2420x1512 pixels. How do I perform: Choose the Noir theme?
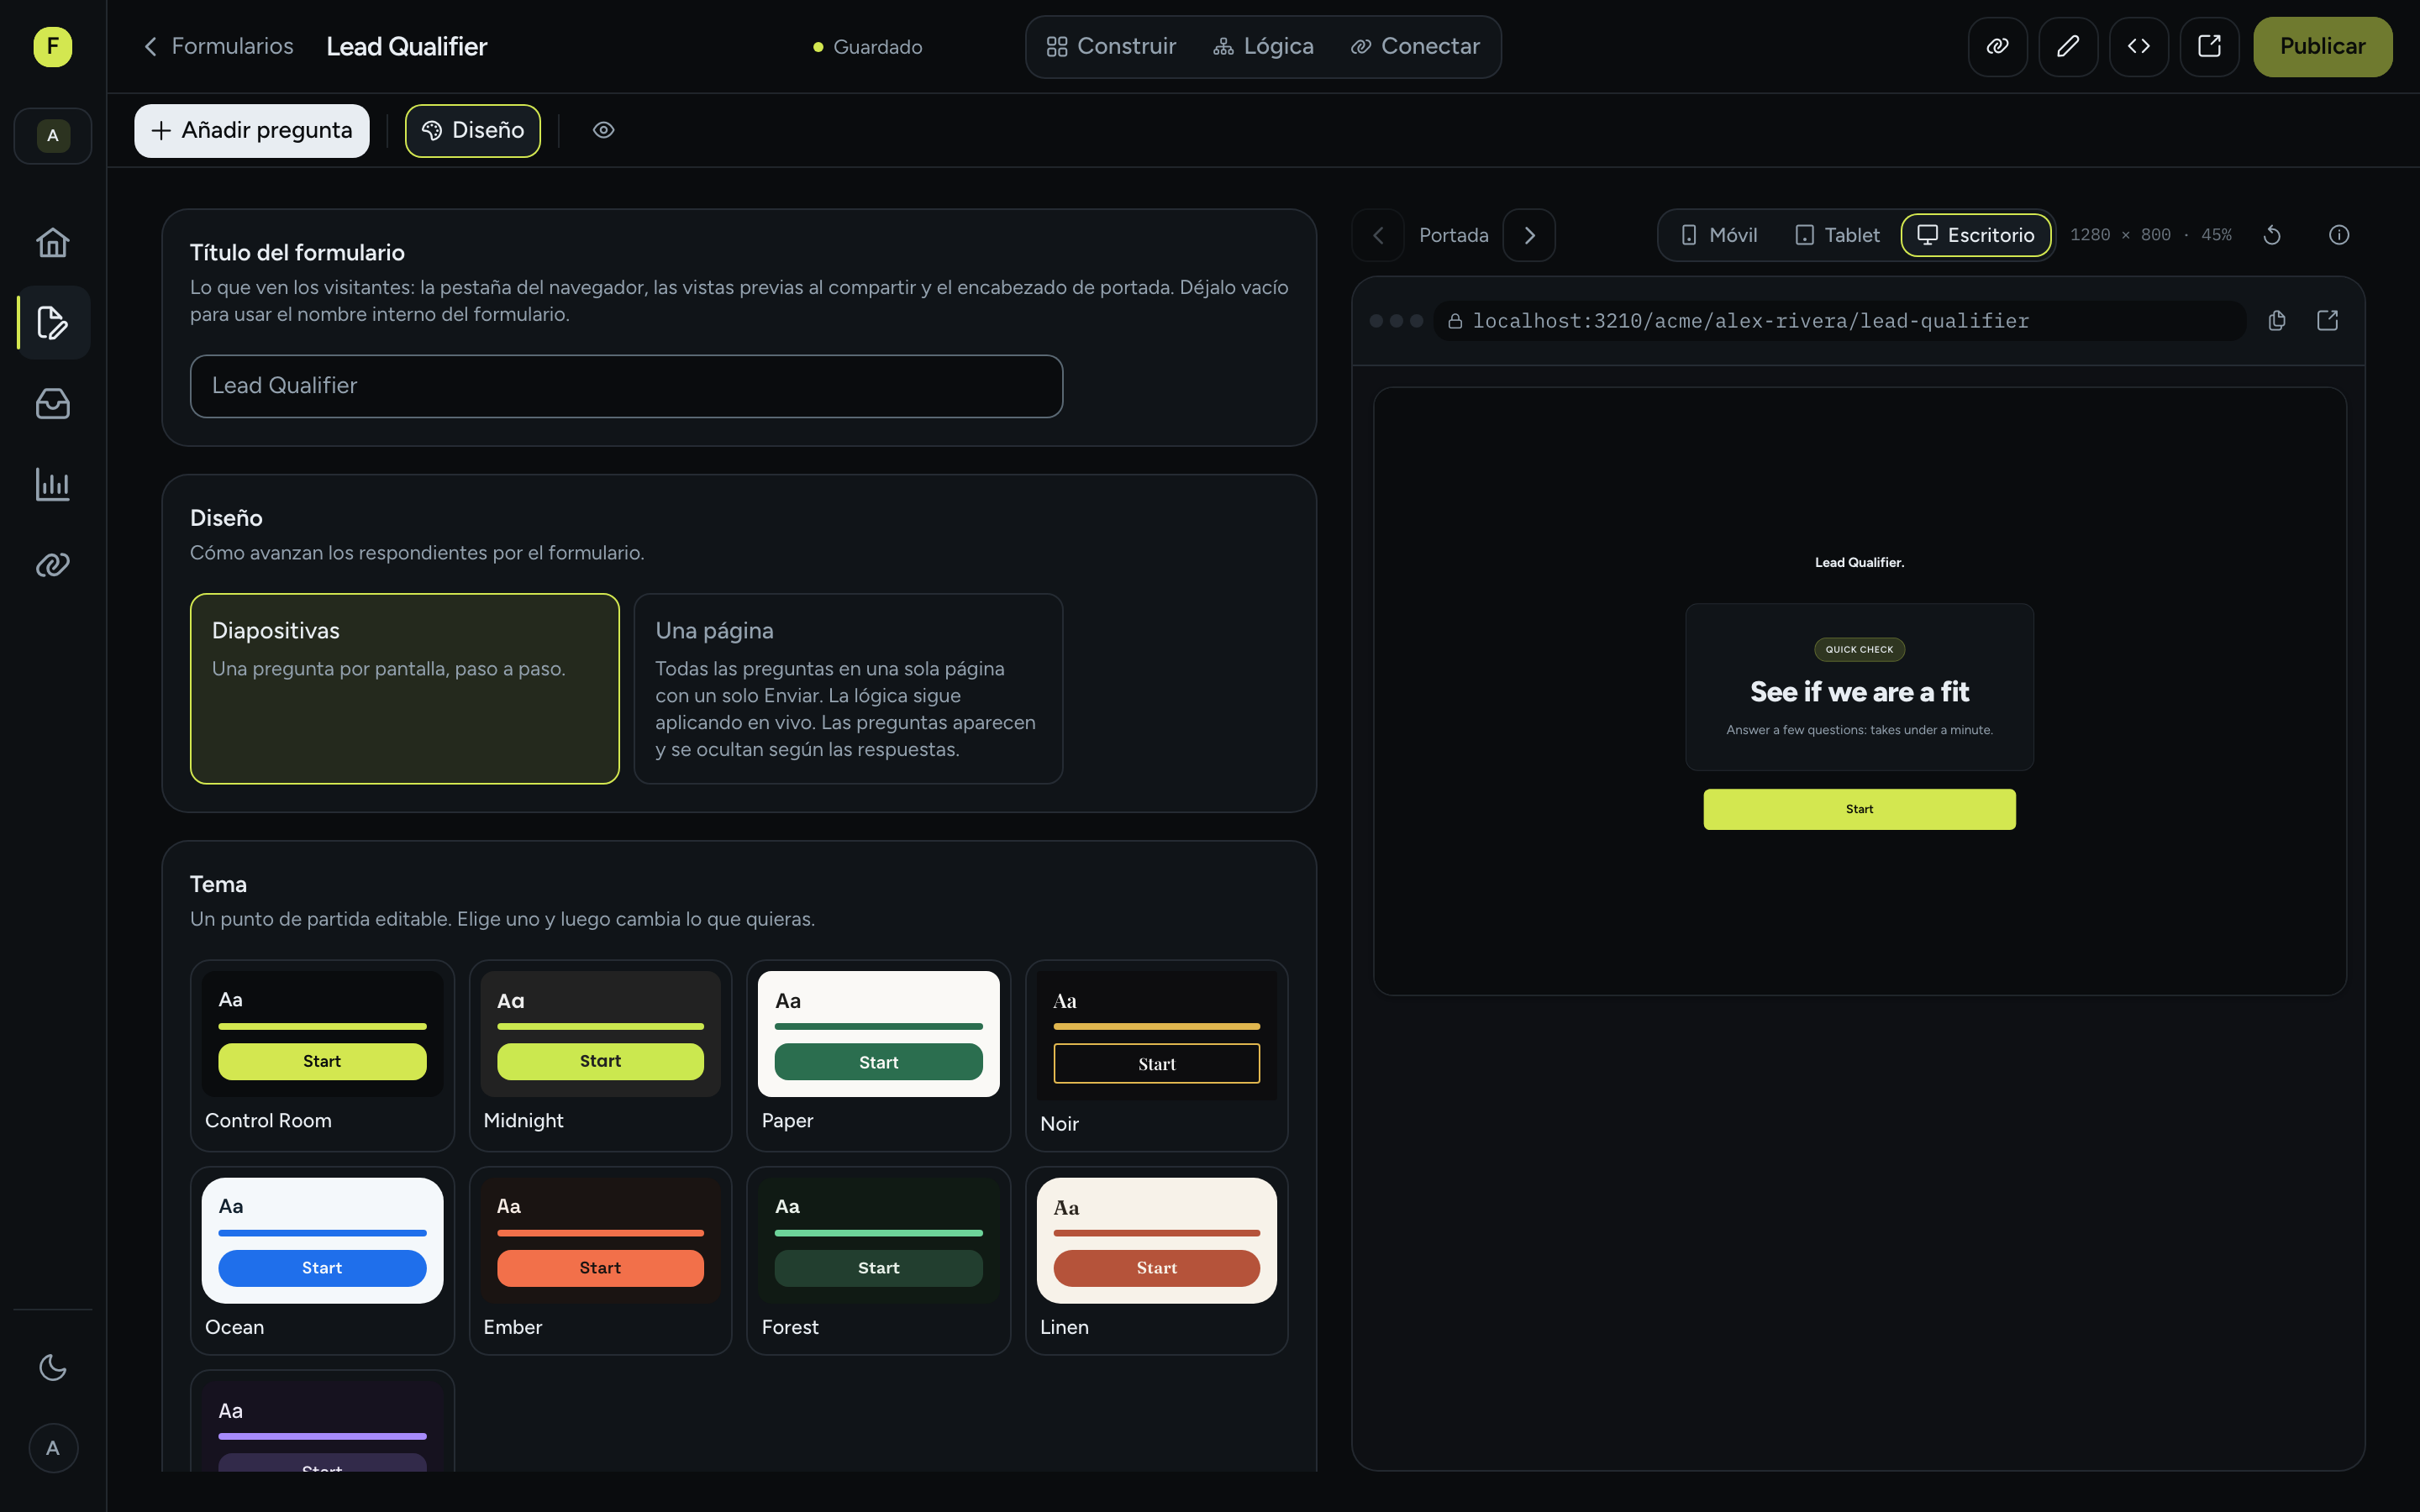tap(1156, 1055)
